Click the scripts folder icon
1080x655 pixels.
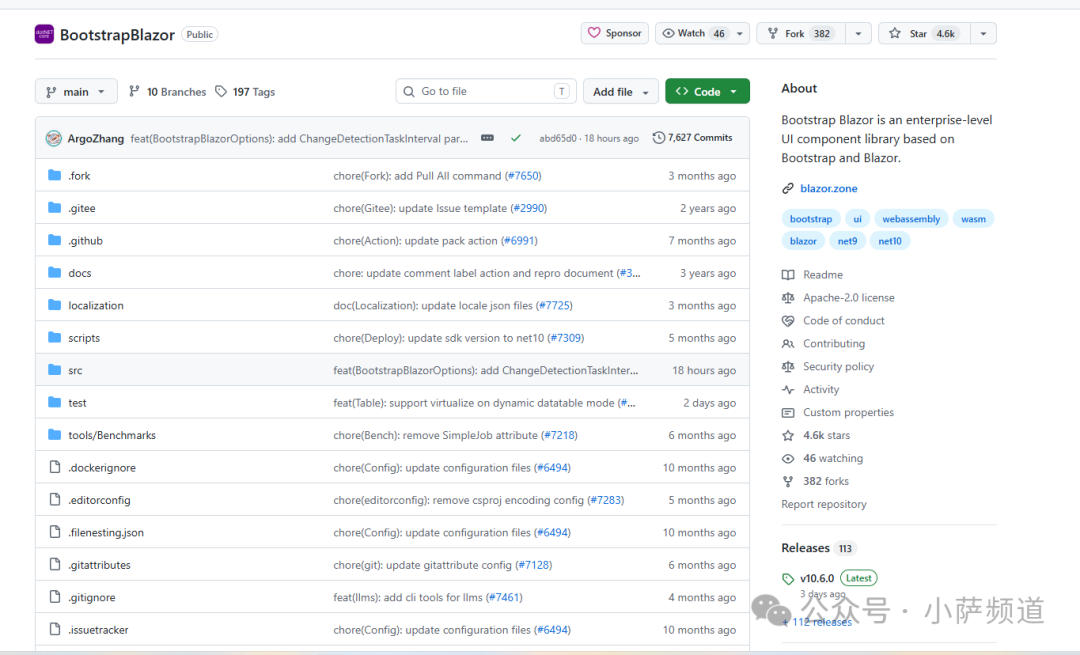coord(54,337)
